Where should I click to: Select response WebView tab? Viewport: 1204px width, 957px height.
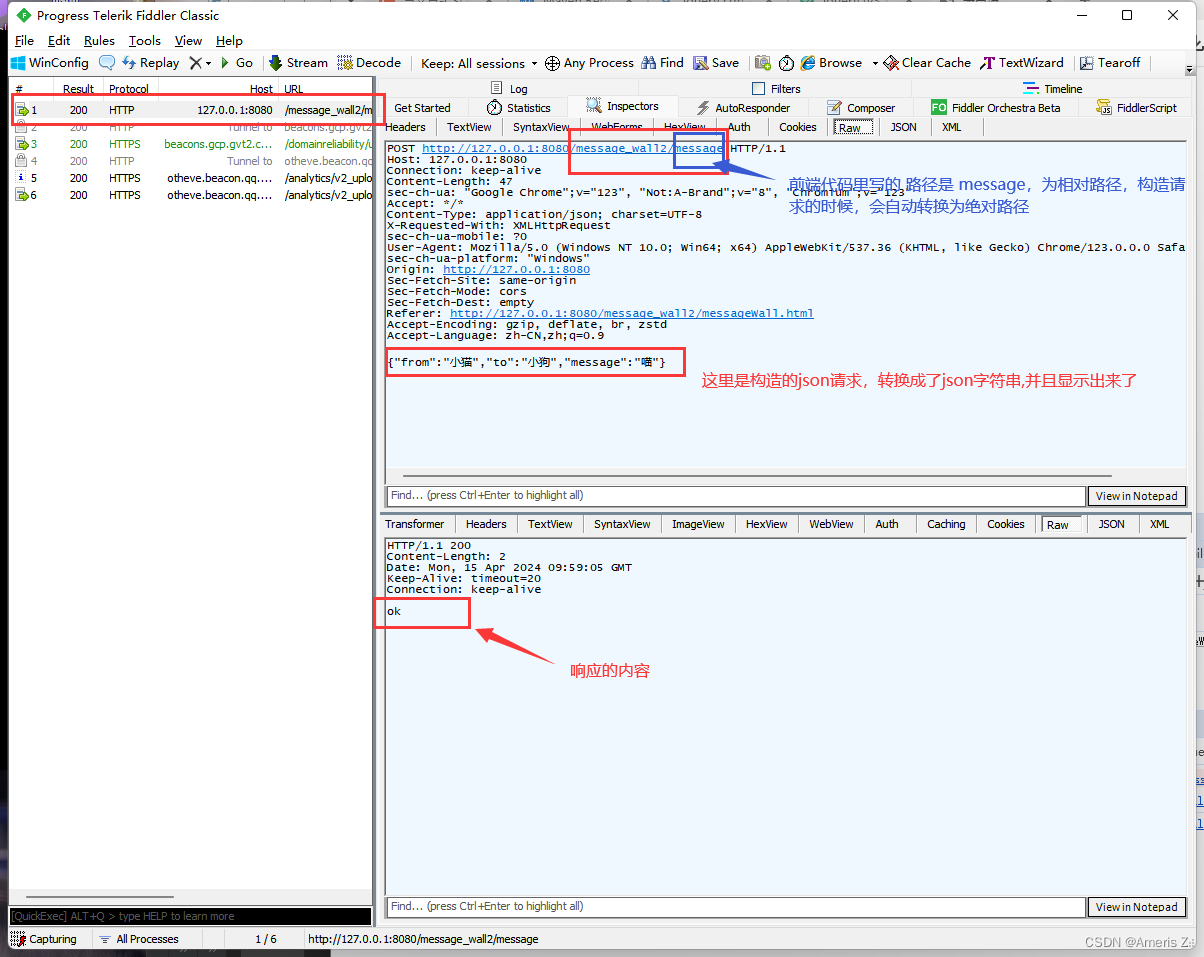pos(831,524)
